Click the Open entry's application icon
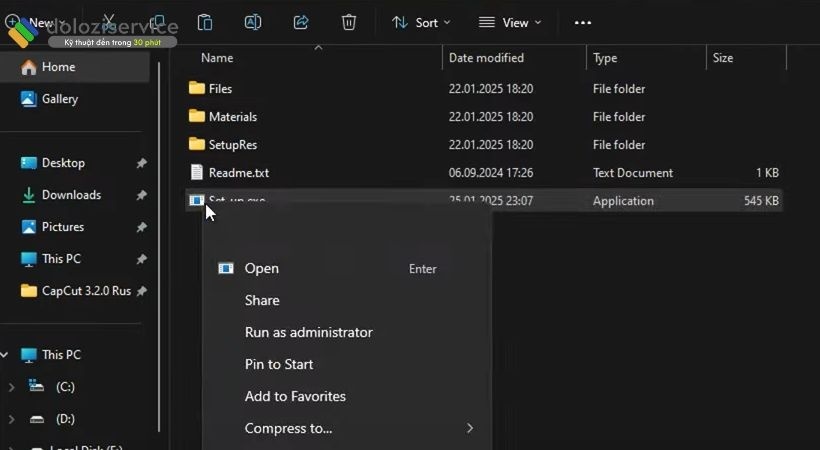820x450 pixels. (x=225, y=268)
